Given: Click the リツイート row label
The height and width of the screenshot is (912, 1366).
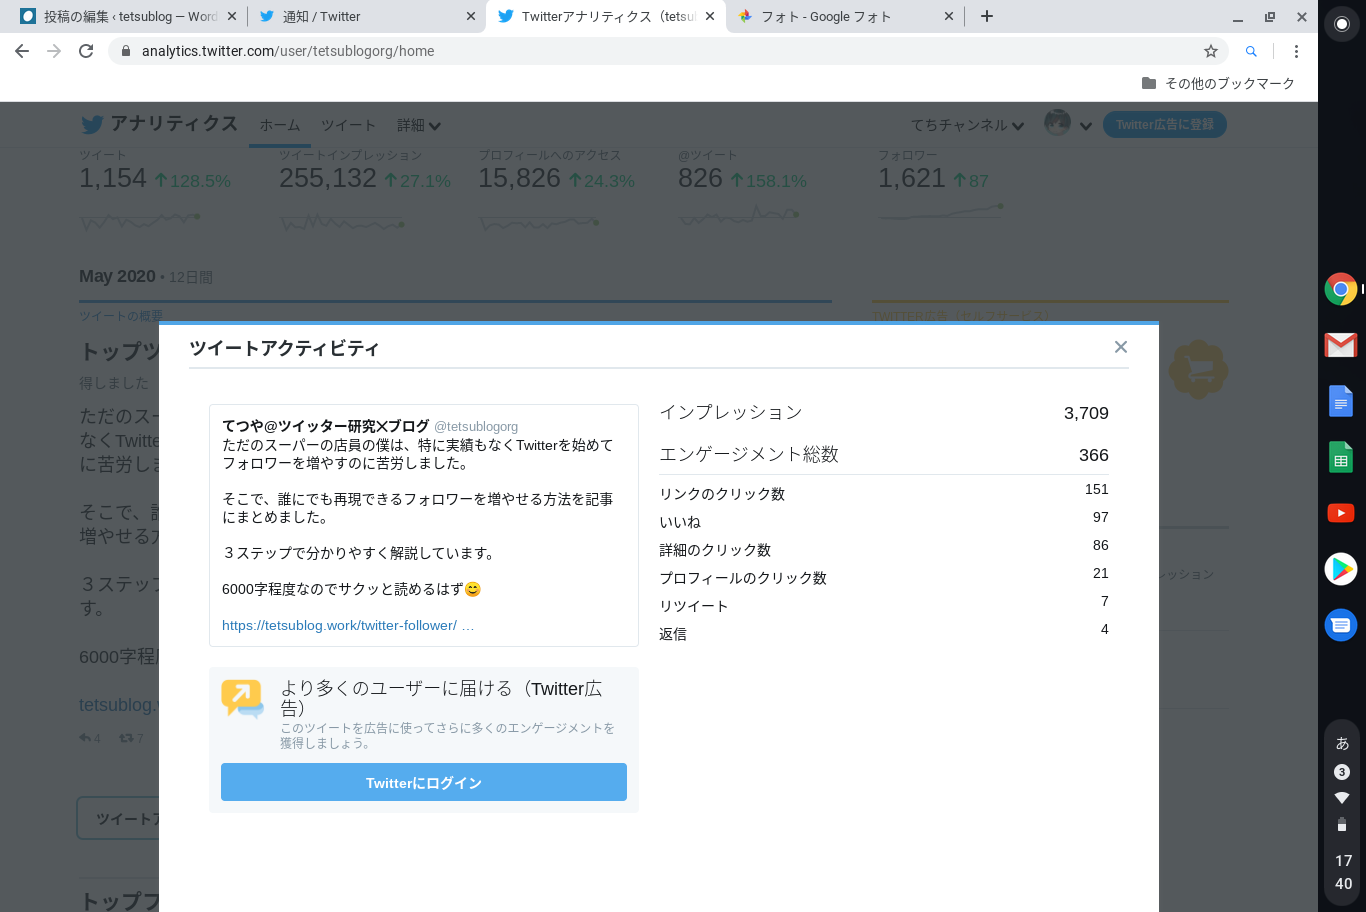Looking at the screenshot, I should (x=694, y=606).
